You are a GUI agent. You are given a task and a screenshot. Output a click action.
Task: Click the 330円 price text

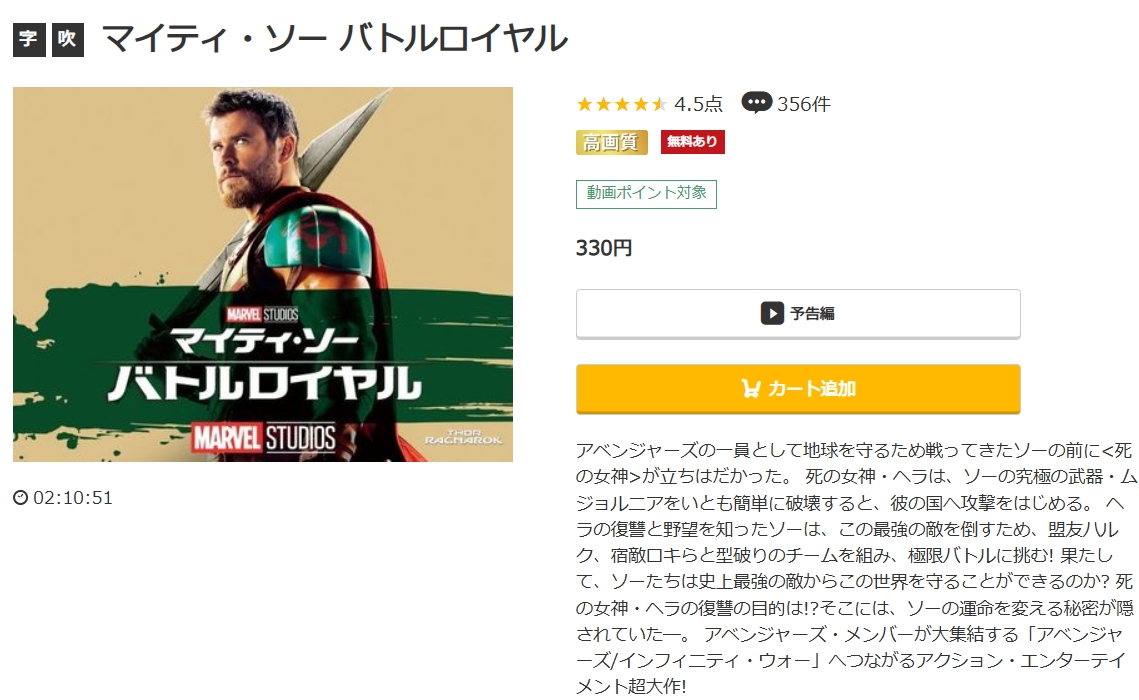point(604,248)
